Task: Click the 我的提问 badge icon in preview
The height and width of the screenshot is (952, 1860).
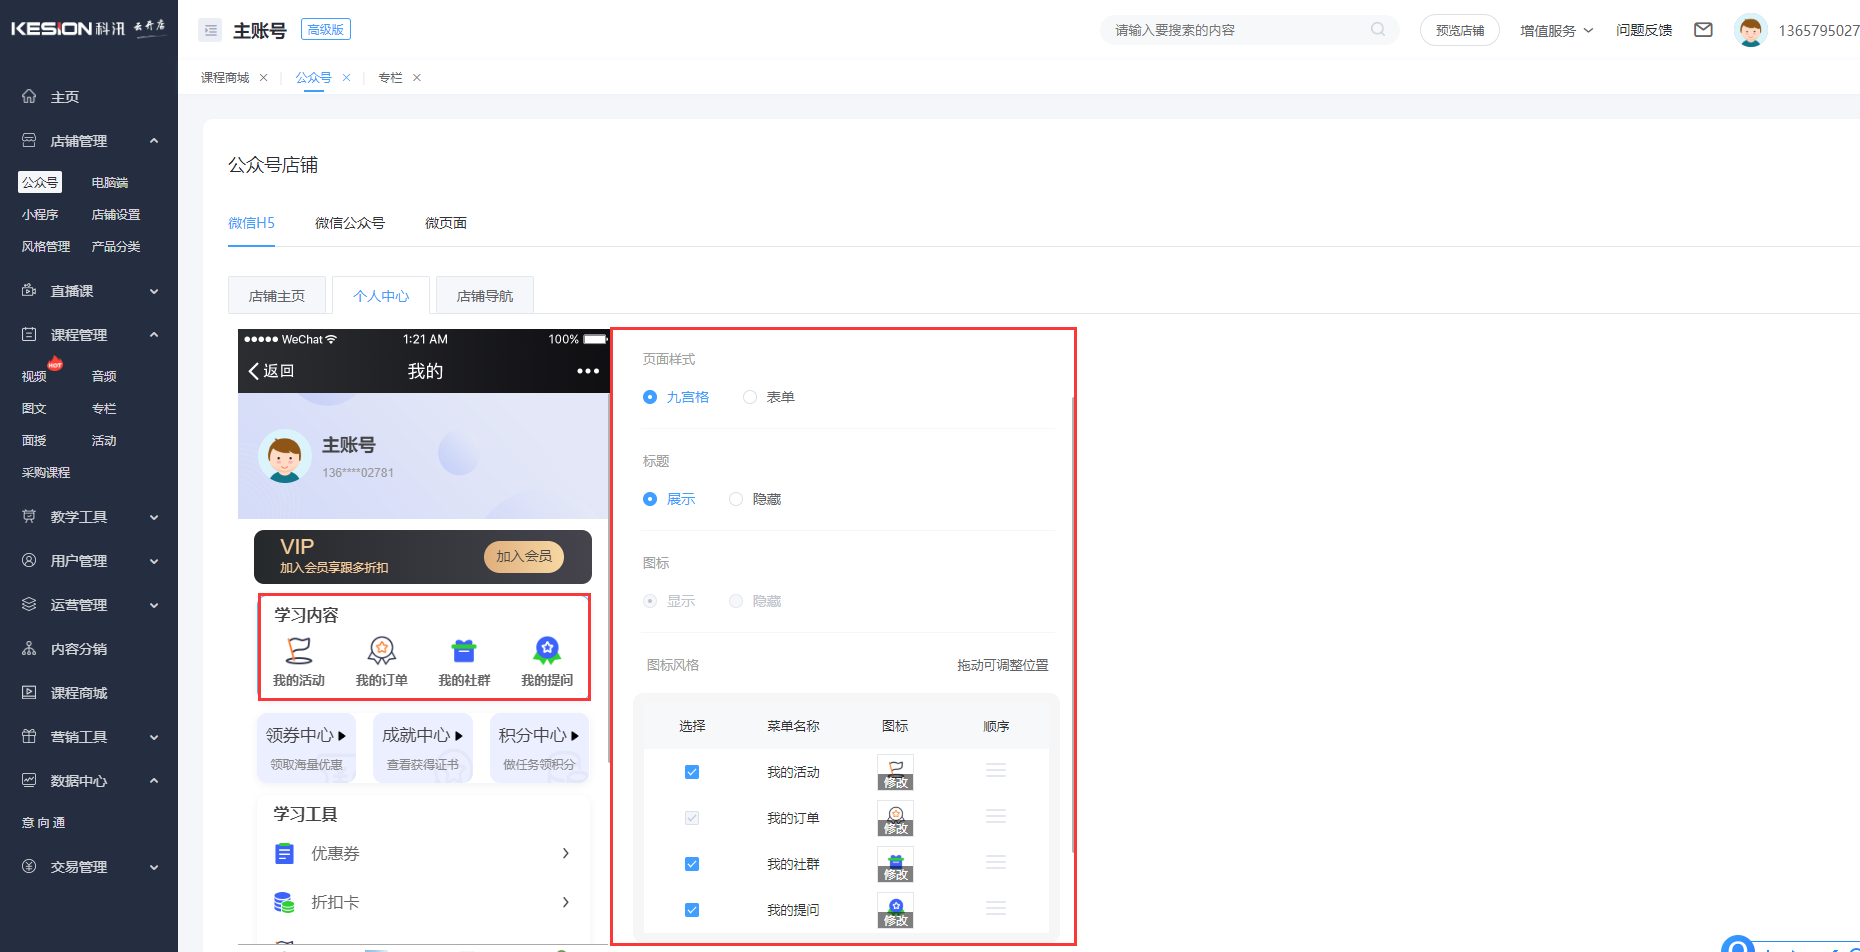Action: [547, 651]
